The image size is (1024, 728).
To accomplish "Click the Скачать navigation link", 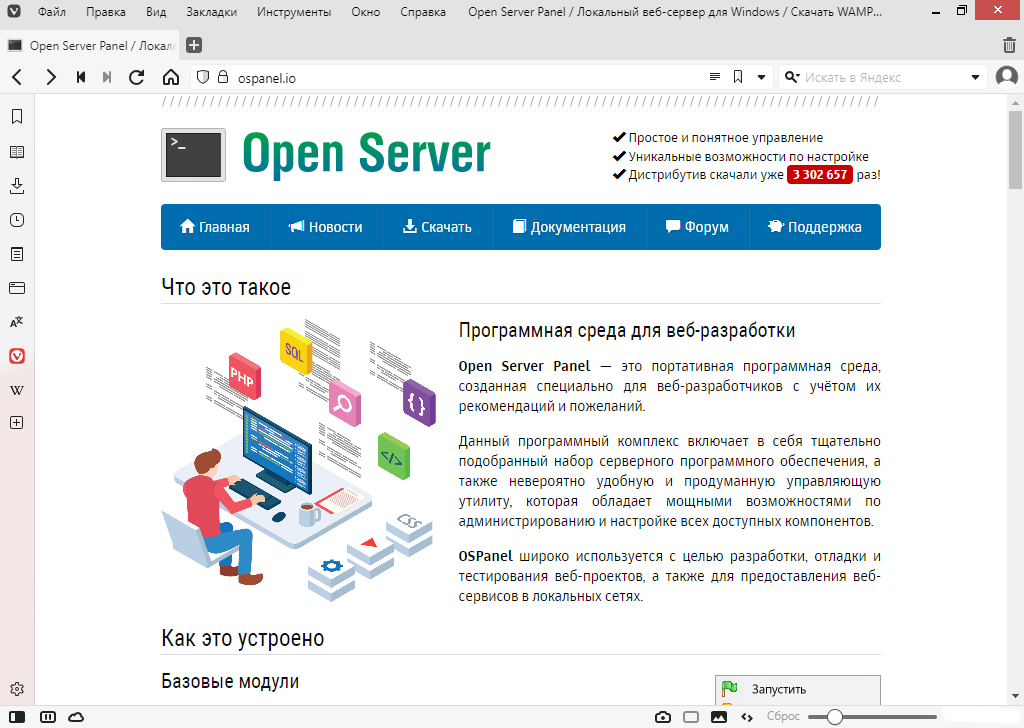I will (x=436, y=227).
